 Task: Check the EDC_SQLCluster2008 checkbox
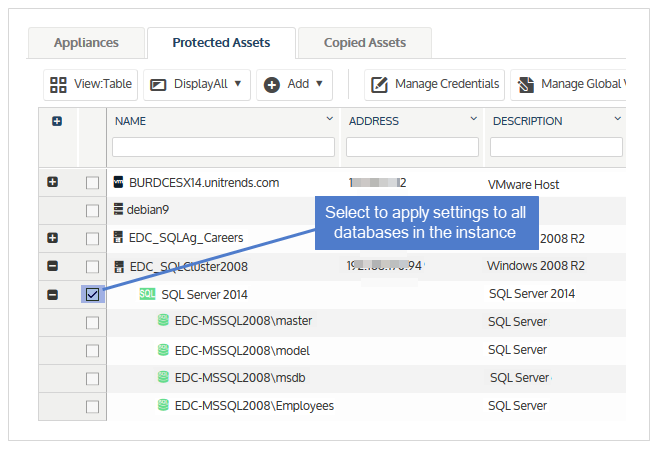point(92,267)
